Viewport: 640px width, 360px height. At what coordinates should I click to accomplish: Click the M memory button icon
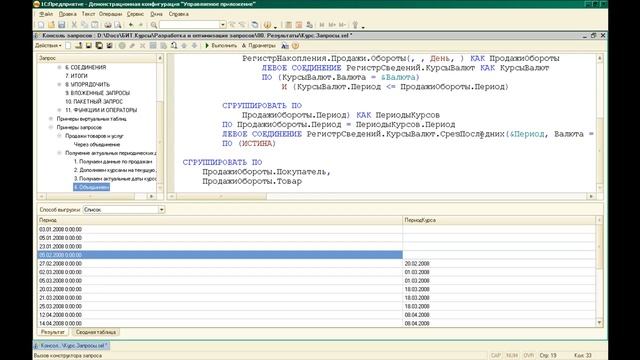click(322, 25)
